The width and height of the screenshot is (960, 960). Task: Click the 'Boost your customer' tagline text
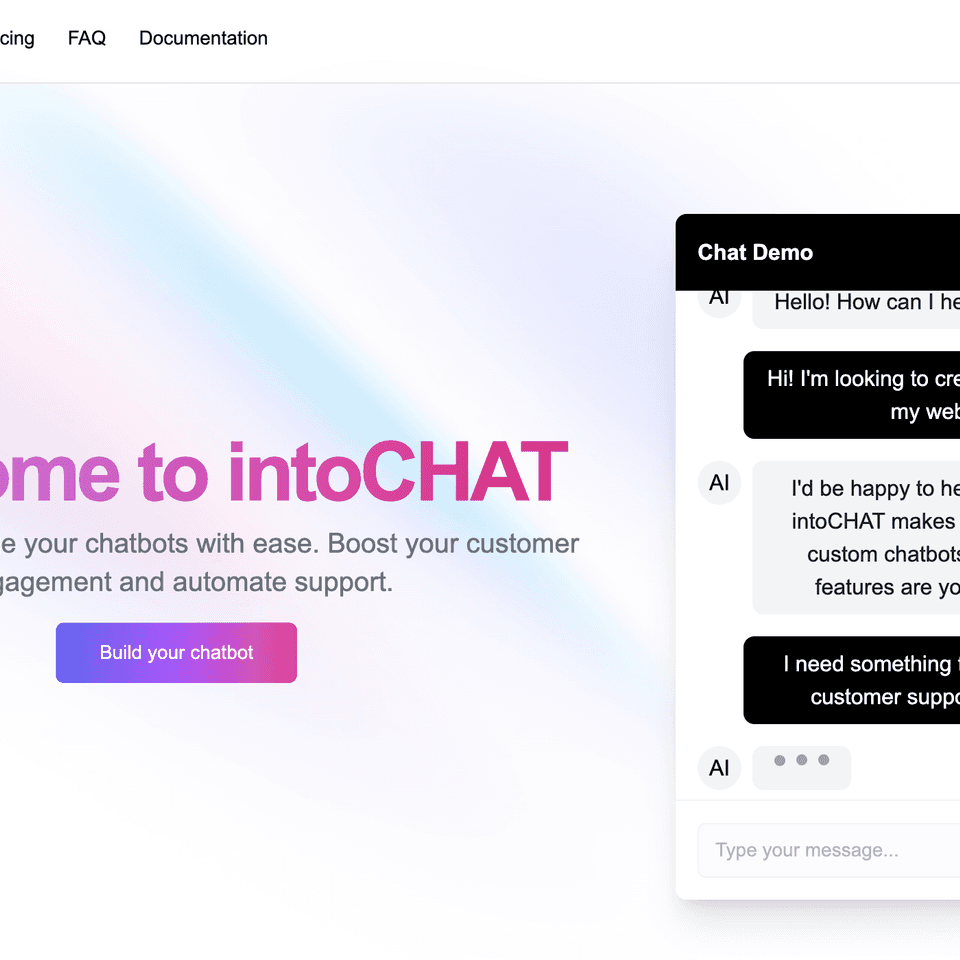click(x=453, y=544)
